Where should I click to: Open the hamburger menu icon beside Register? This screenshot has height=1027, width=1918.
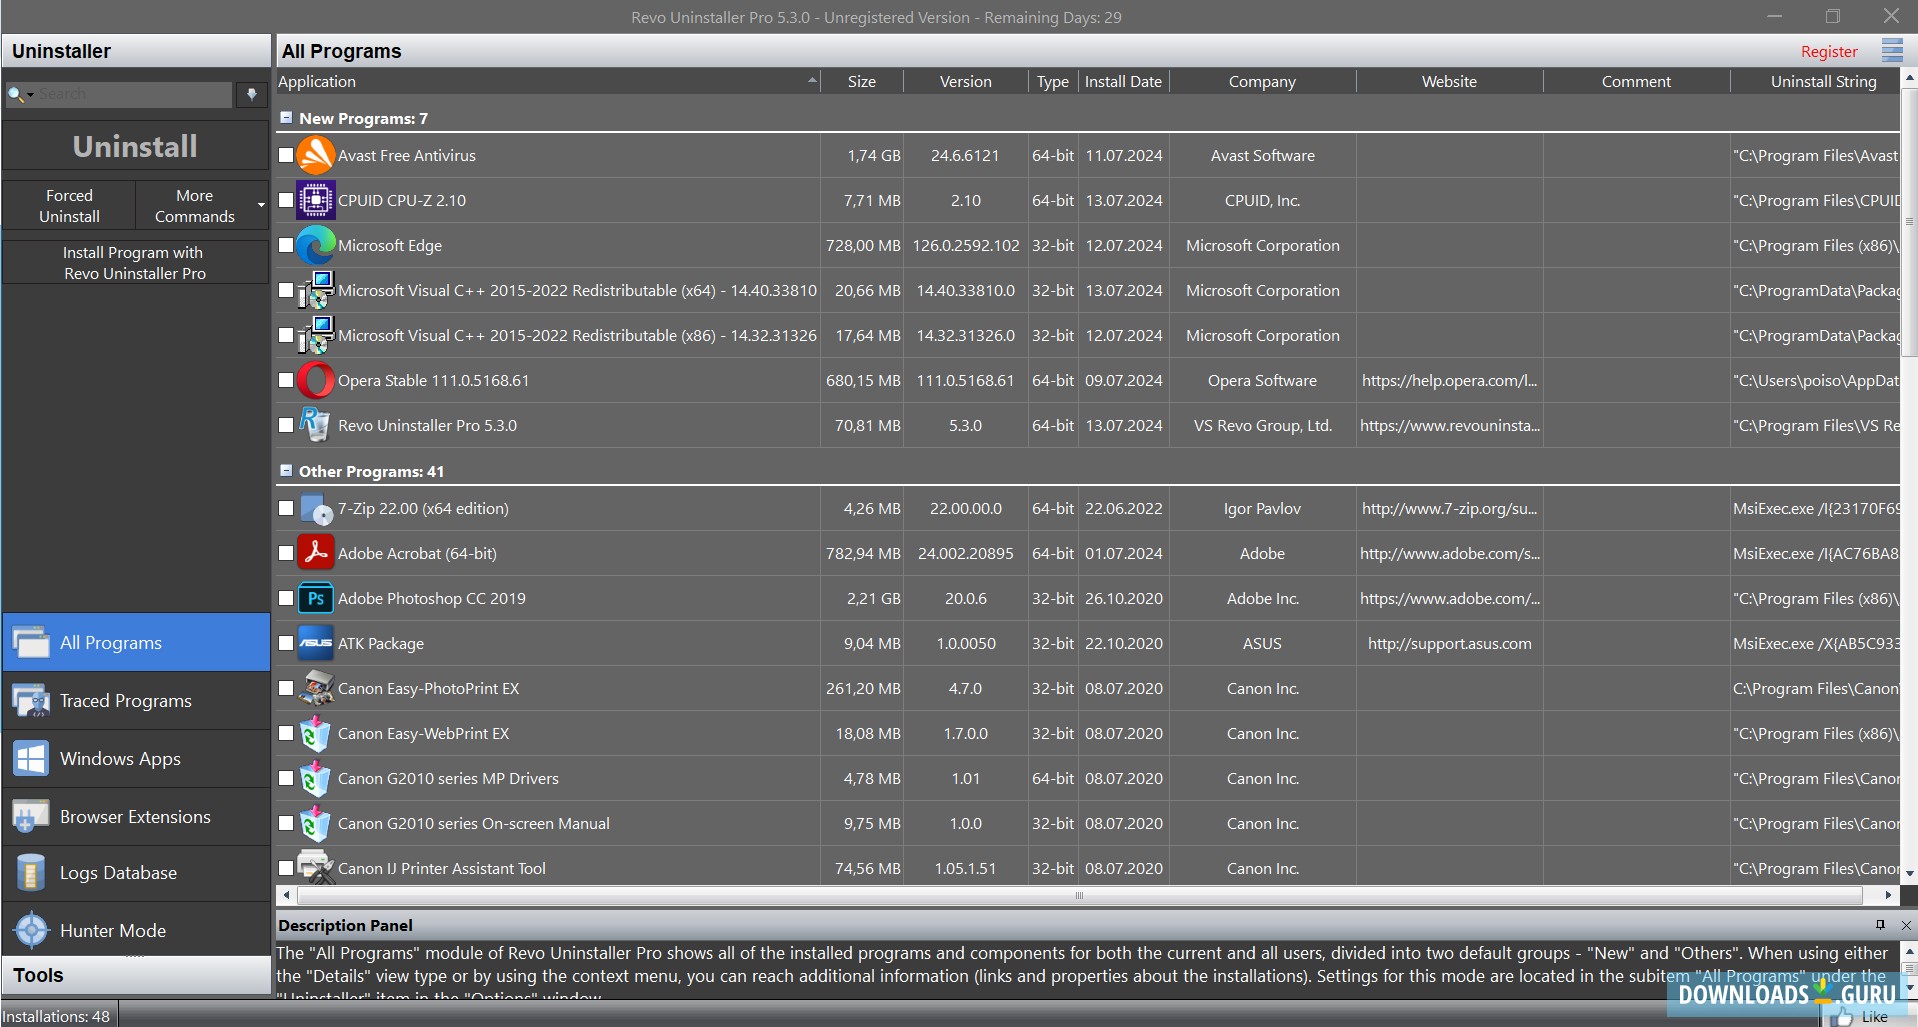point(1892,50)
